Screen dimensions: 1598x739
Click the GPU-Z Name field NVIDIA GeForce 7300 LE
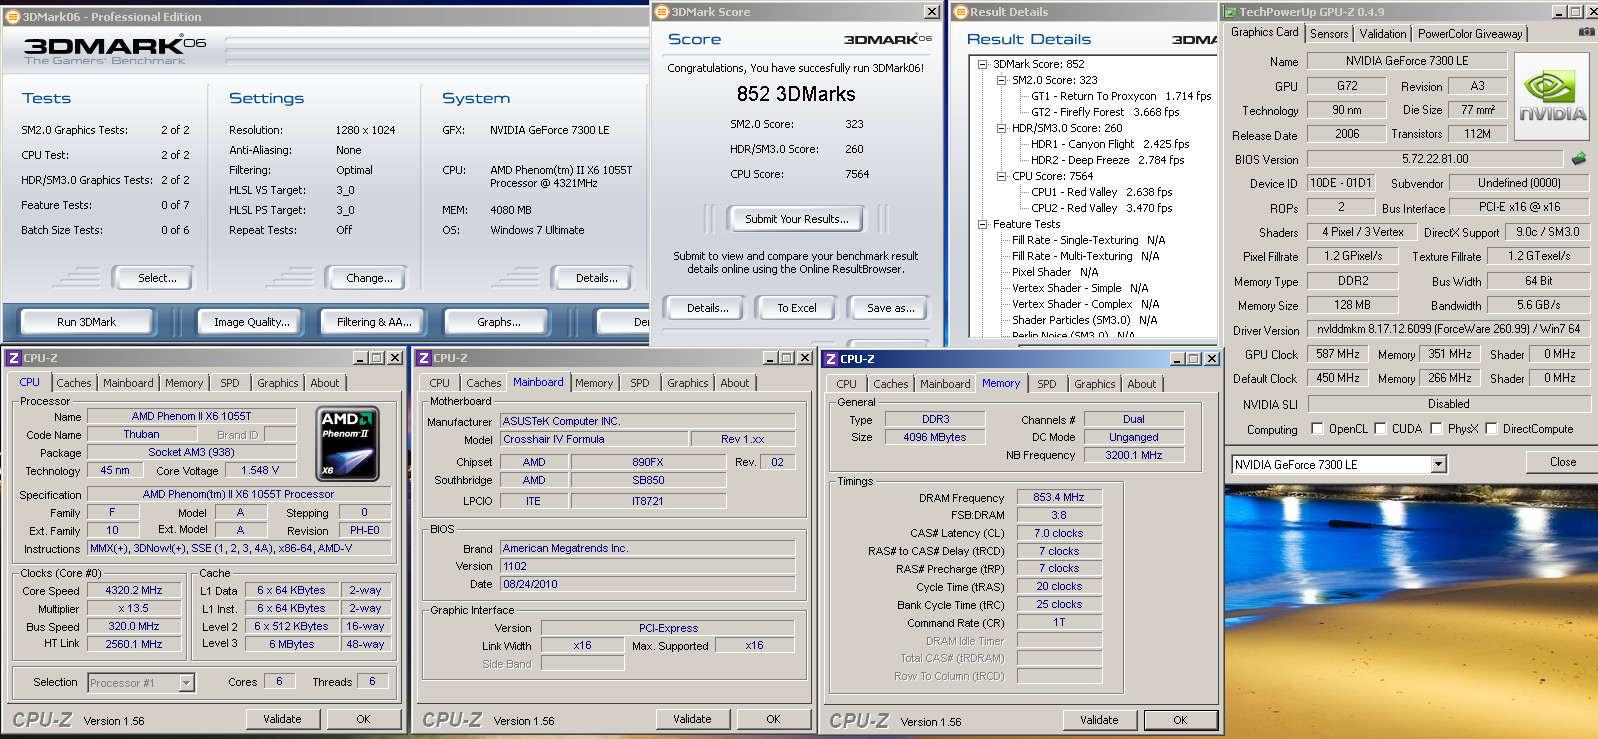pos(1406,61)
